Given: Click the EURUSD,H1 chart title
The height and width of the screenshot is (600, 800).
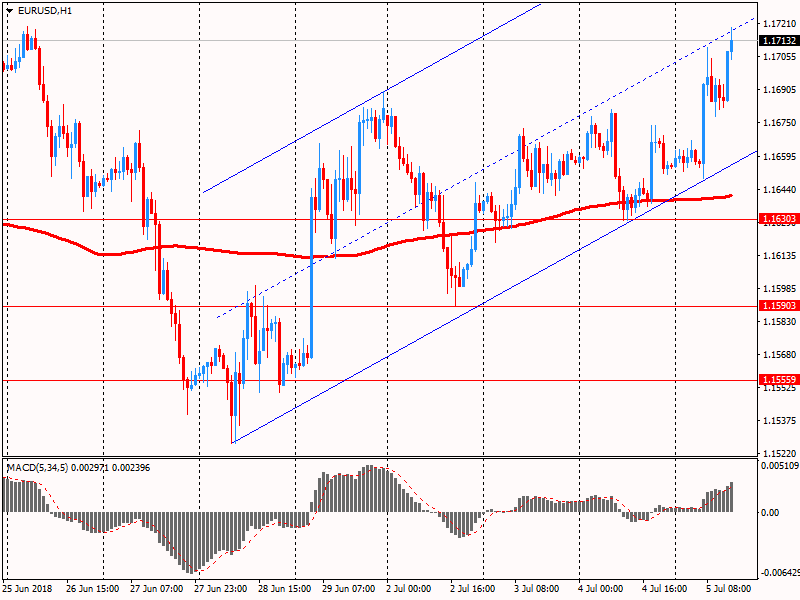Looking at the screenshot, I should pos(45,11).
